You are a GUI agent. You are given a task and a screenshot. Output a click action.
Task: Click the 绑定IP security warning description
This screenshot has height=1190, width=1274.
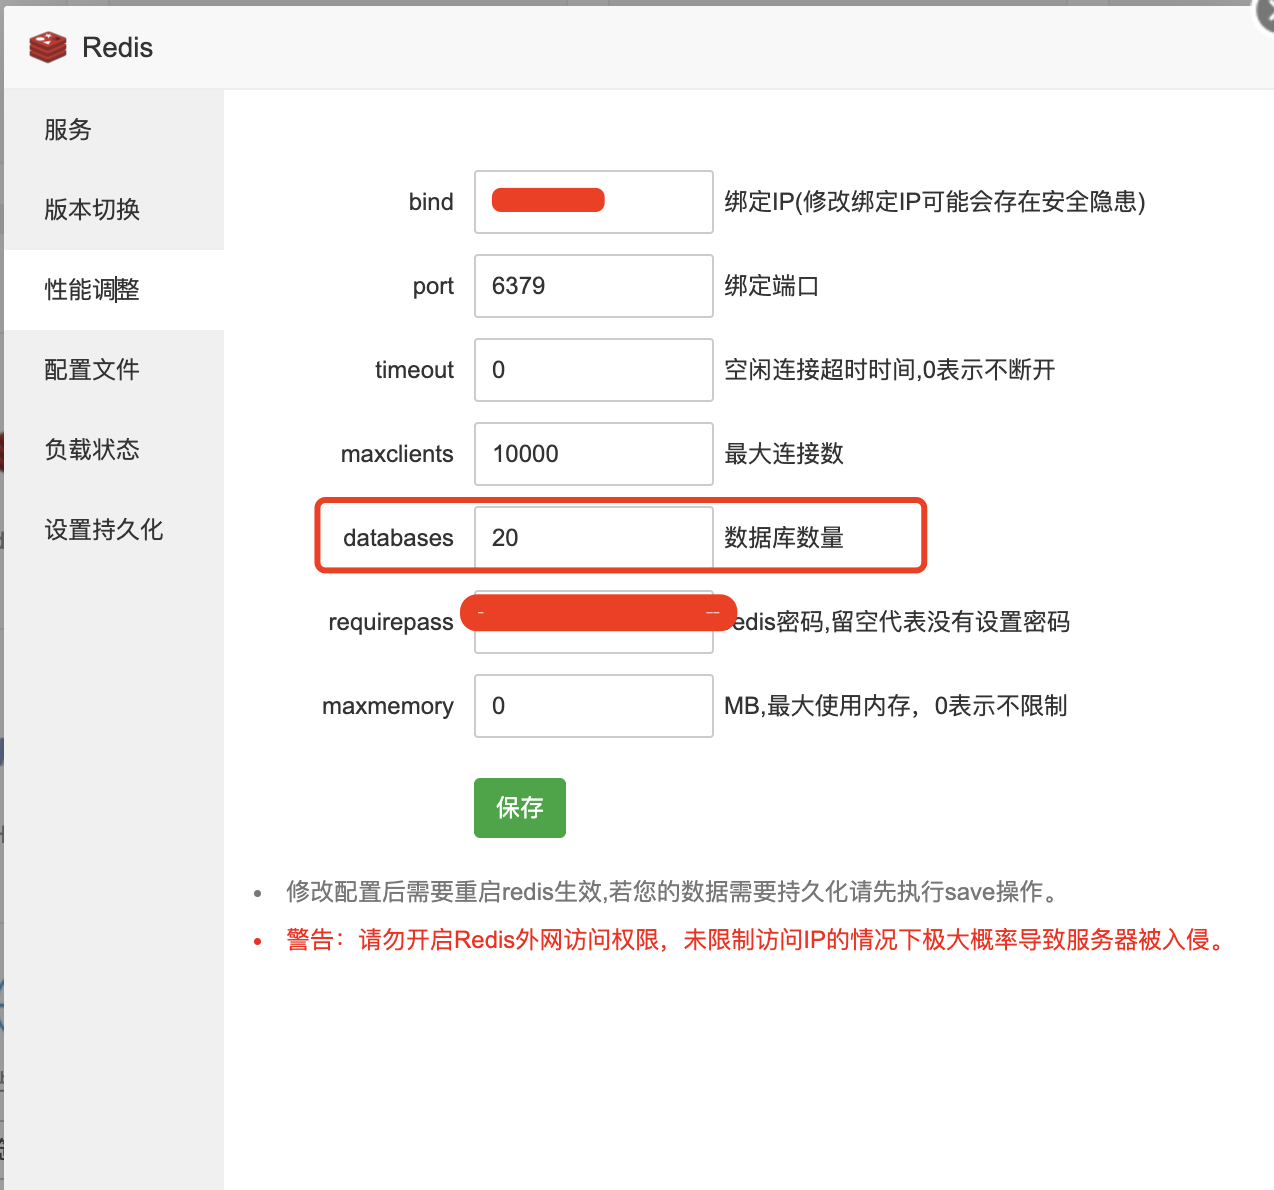point(935,202)
